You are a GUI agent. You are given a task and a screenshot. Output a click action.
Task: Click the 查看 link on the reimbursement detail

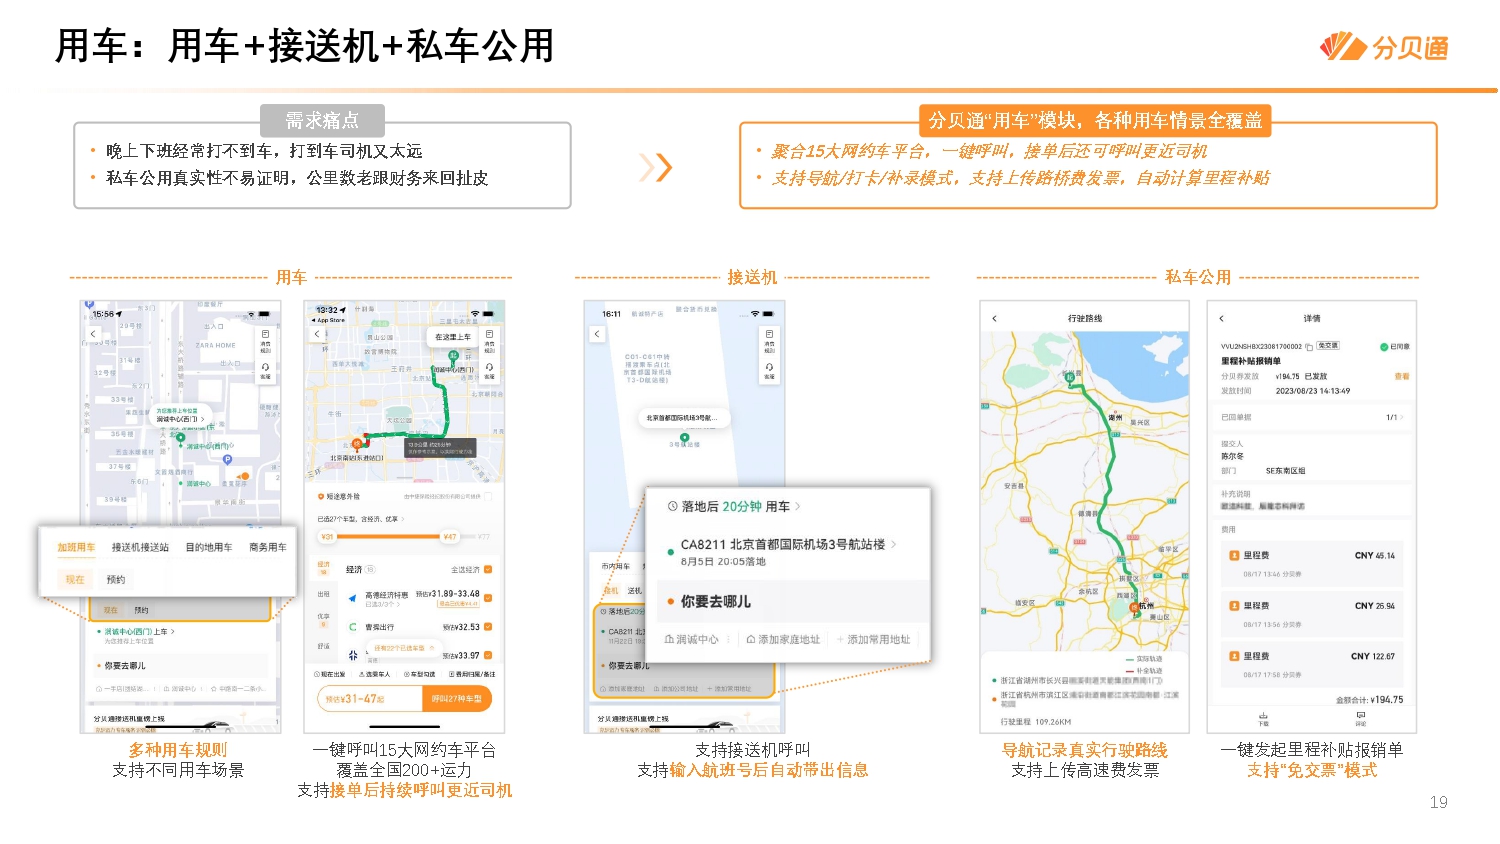pos(1401,375)
